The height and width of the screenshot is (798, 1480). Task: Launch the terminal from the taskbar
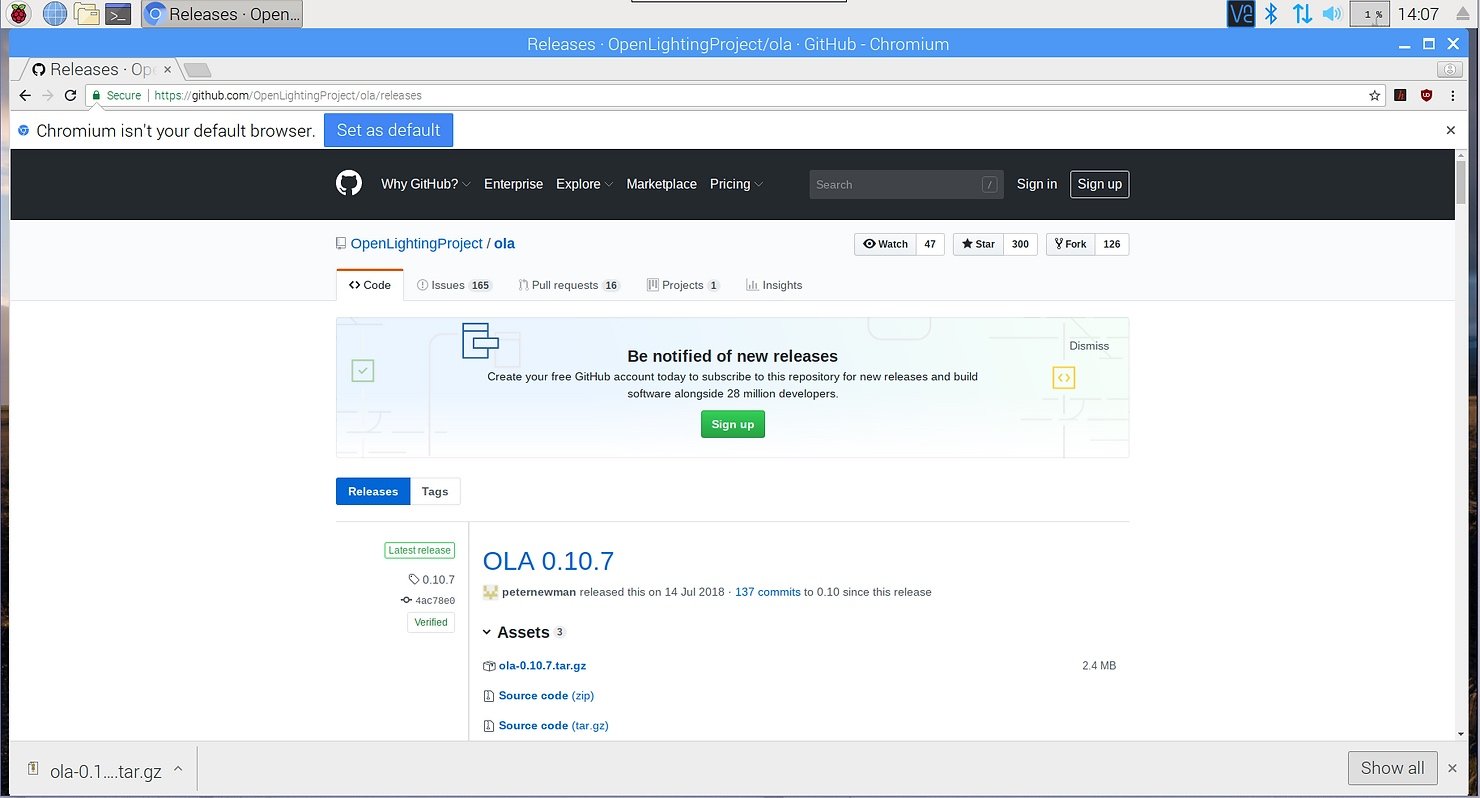pyautogui.click(x=119, y=13)
